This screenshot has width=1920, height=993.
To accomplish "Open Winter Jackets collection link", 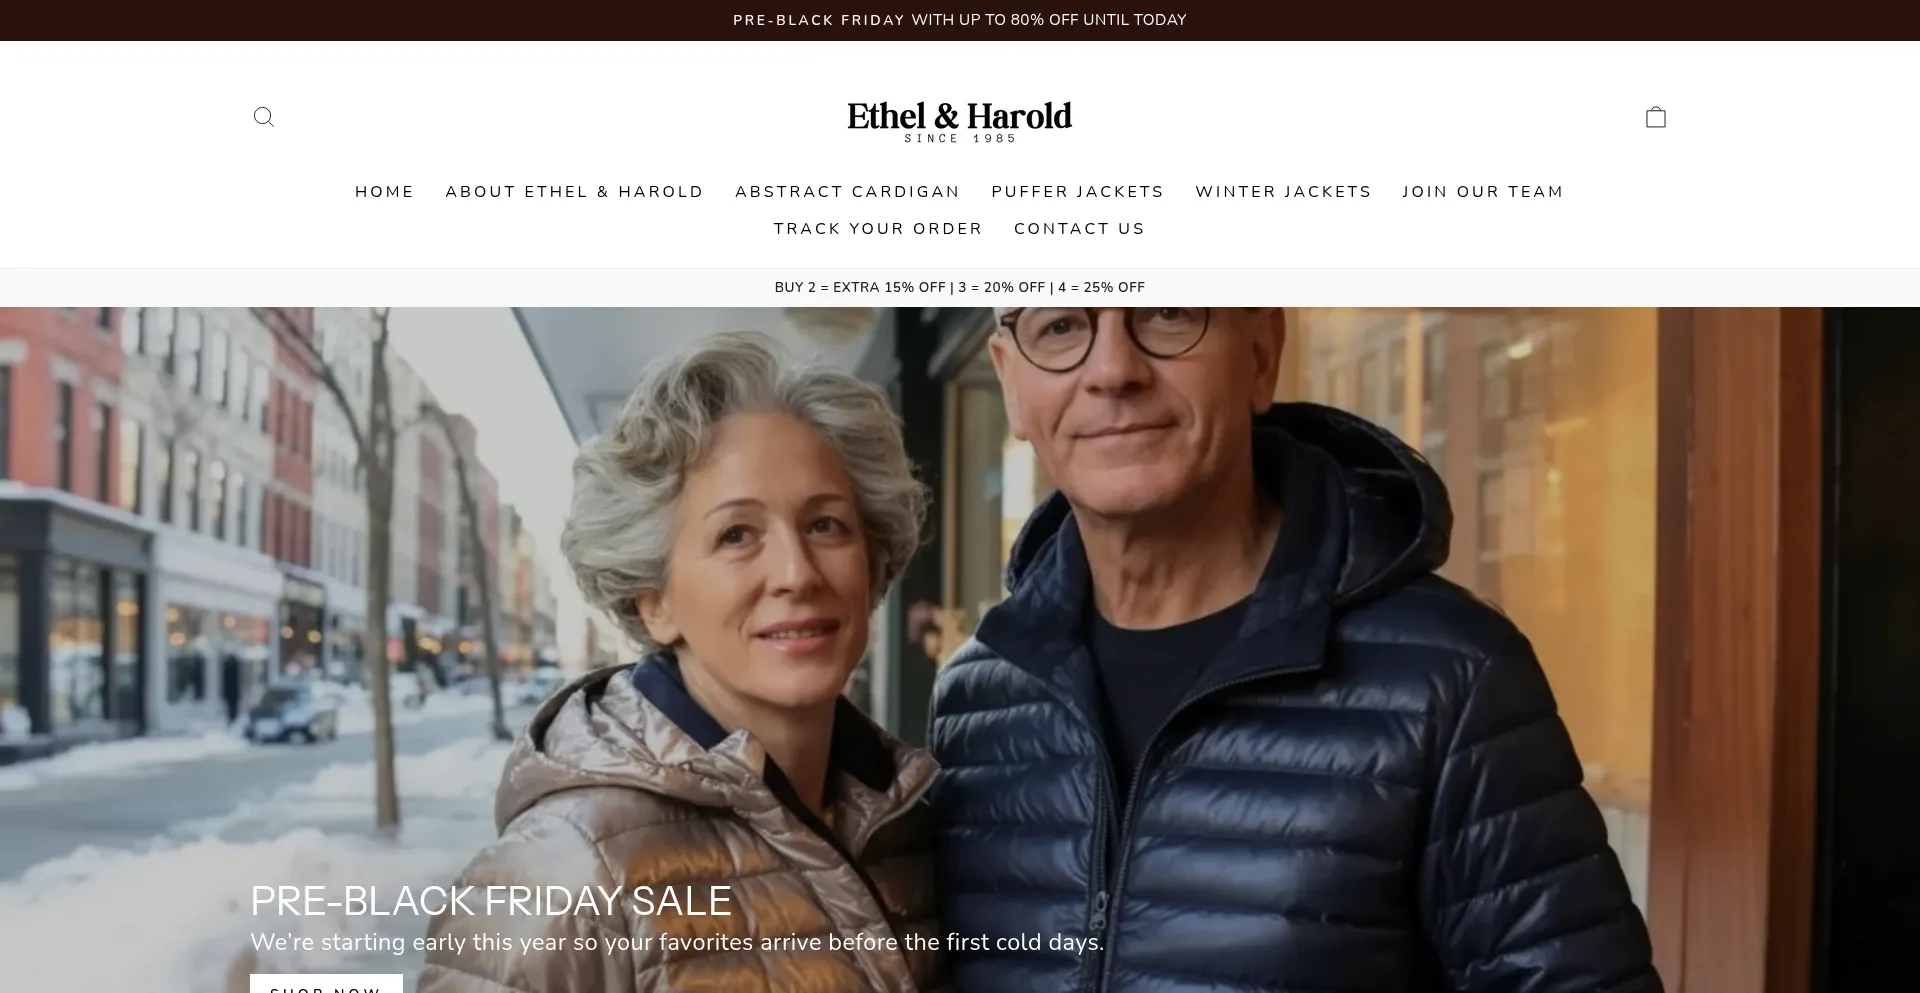I will (x=1284, y=192).
